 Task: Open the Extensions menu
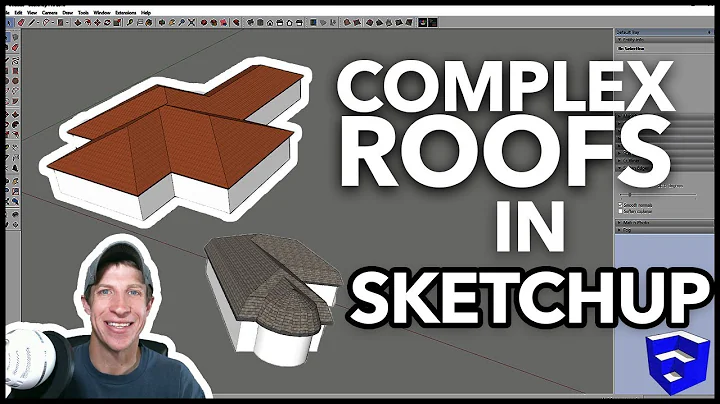[x=125, y=12]
